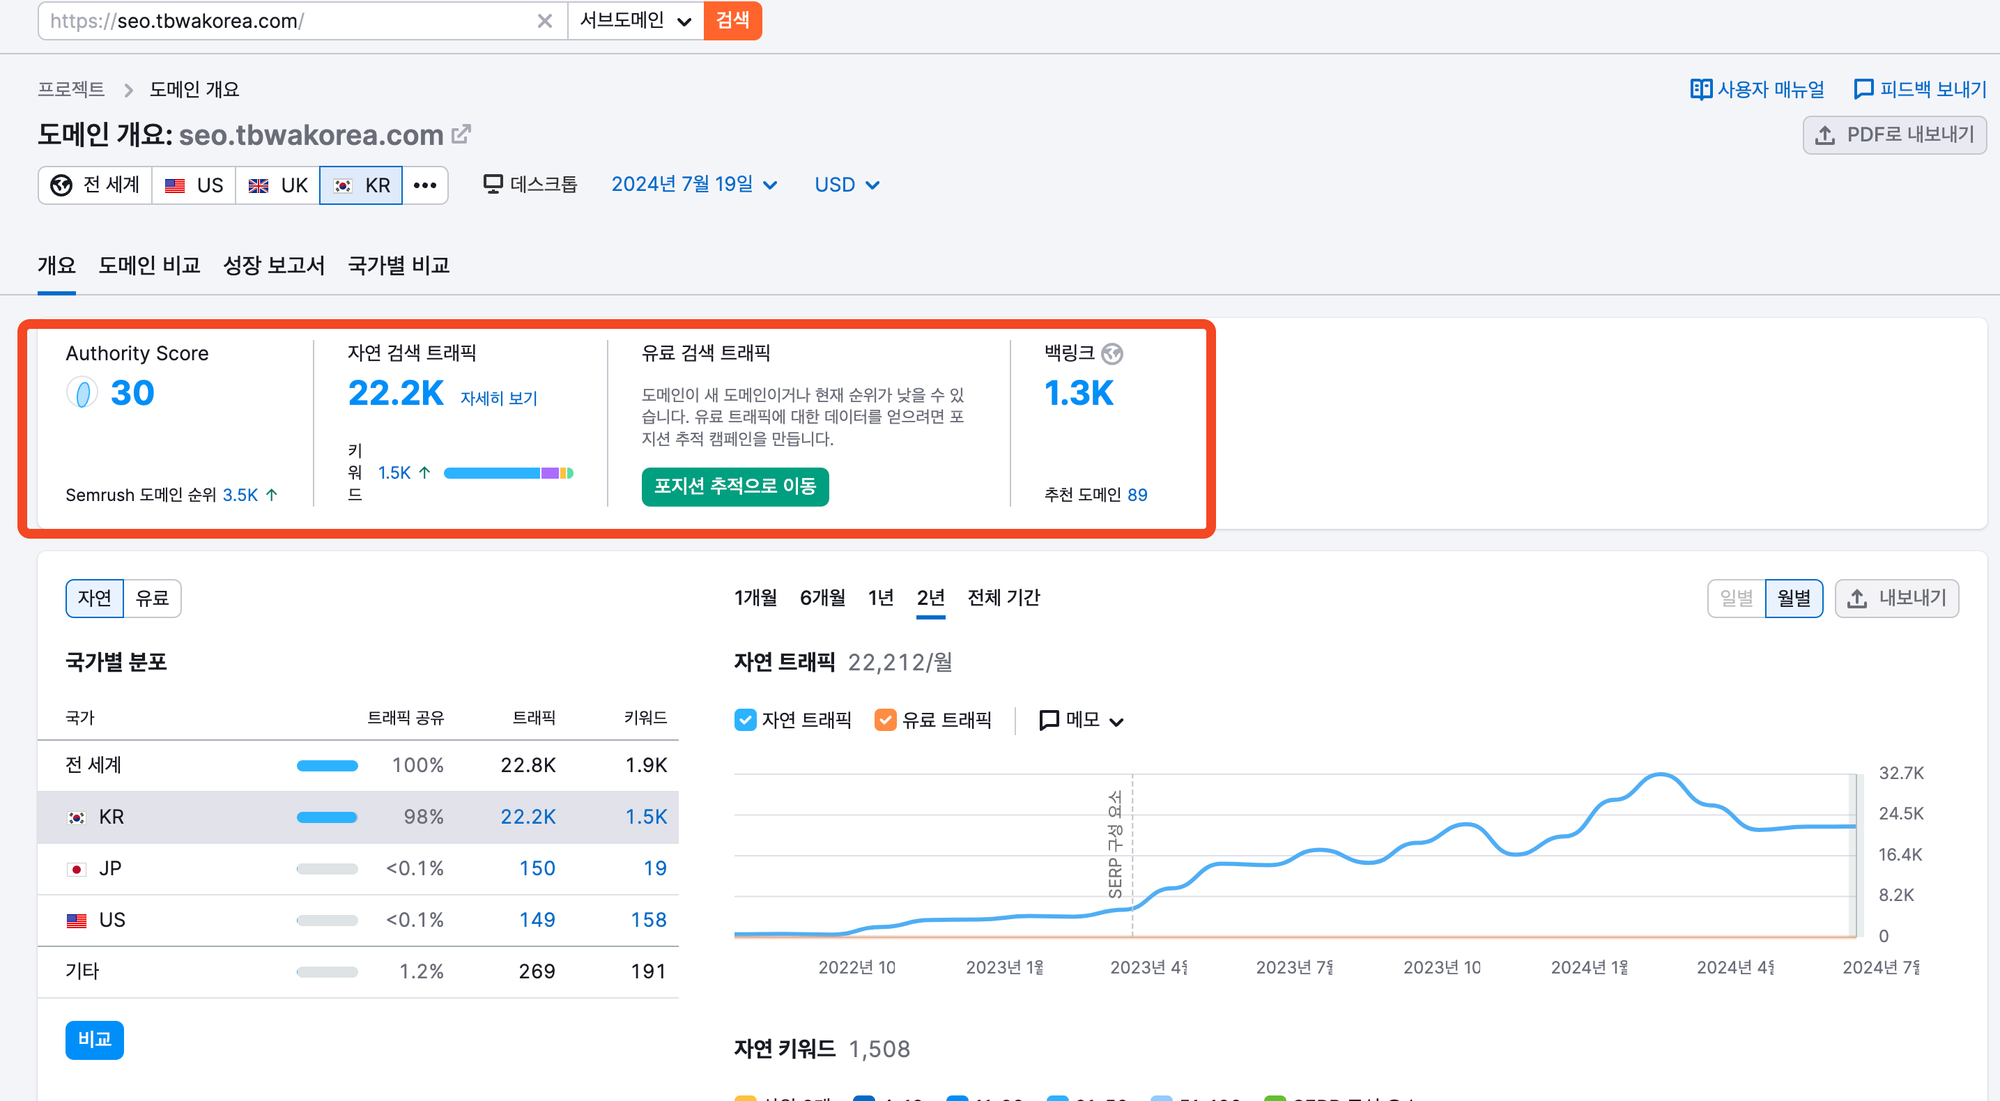Open more countries ellipsis menu

point(425,185)
